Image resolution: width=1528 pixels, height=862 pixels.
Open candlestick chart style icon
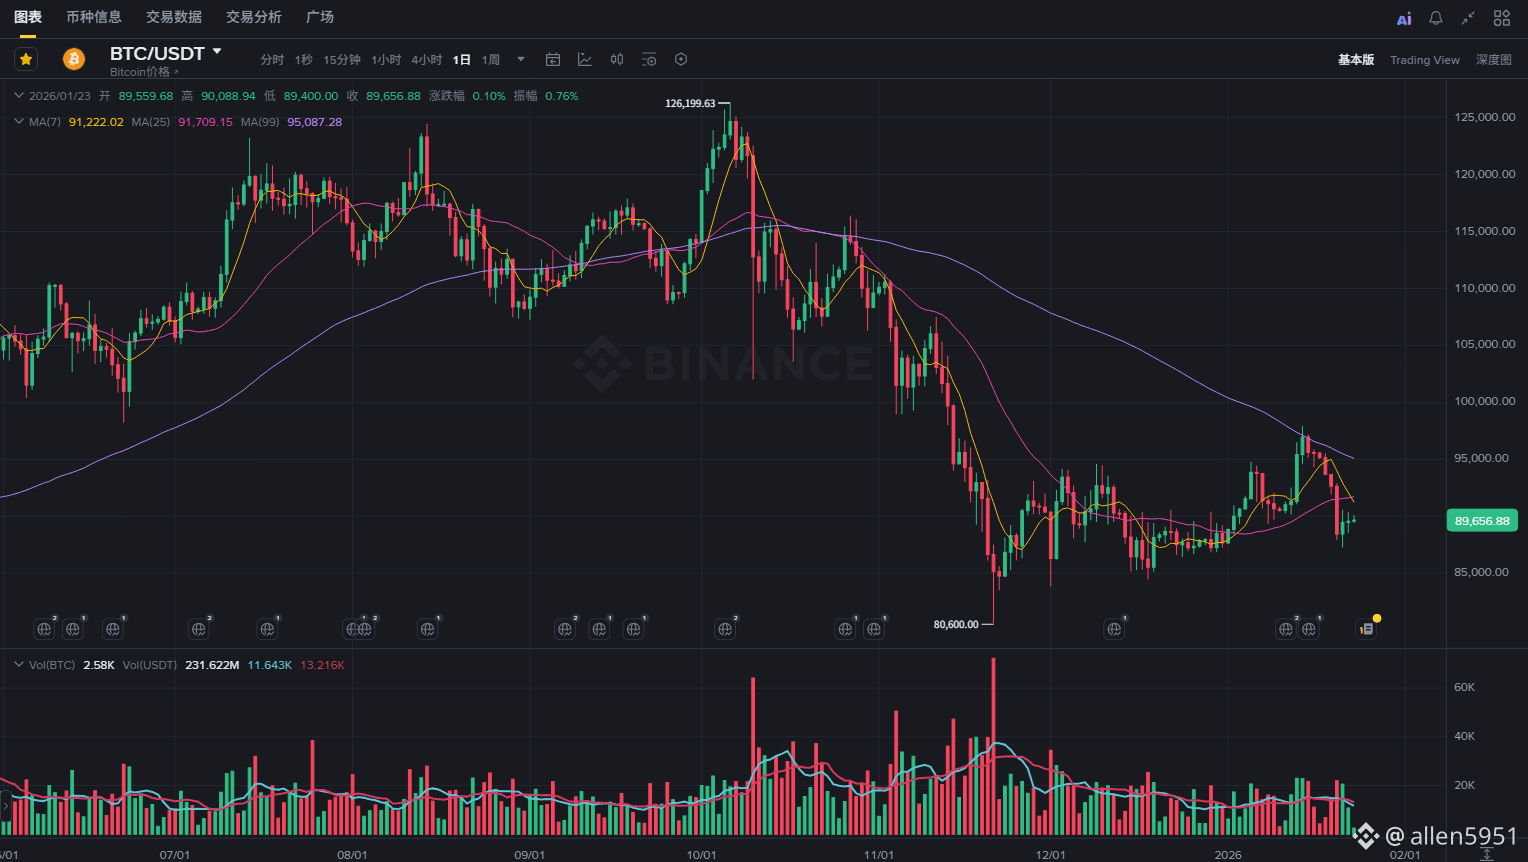coord(617,60)
